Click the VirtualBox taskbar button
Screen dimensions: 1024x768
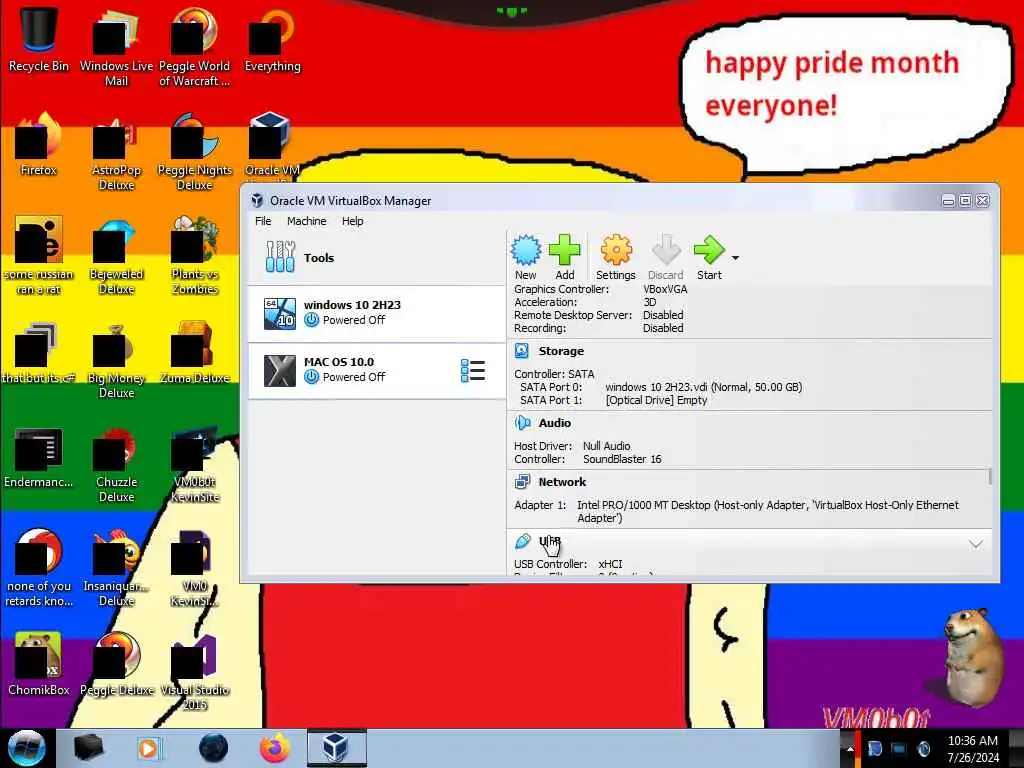coord(336,748)
